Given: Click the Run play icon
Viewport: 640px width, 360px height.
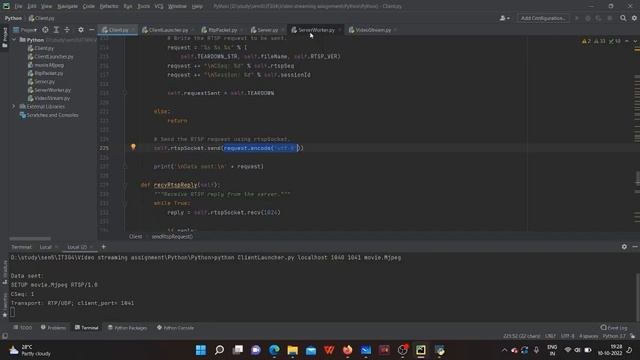Looking at the screenshot, I should 577,18.
